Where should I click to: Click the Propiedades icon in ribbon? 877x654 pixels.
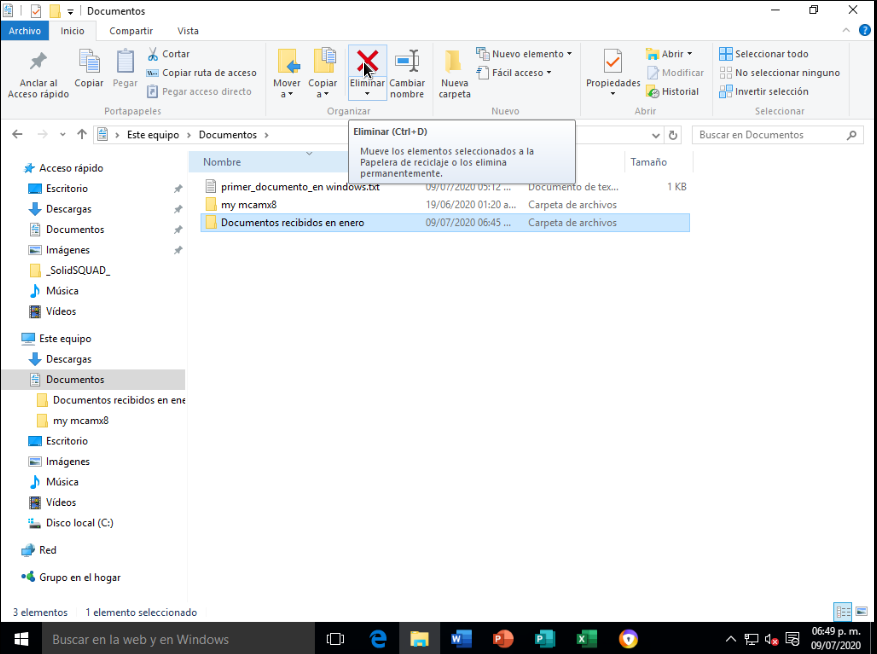point(613,62)
